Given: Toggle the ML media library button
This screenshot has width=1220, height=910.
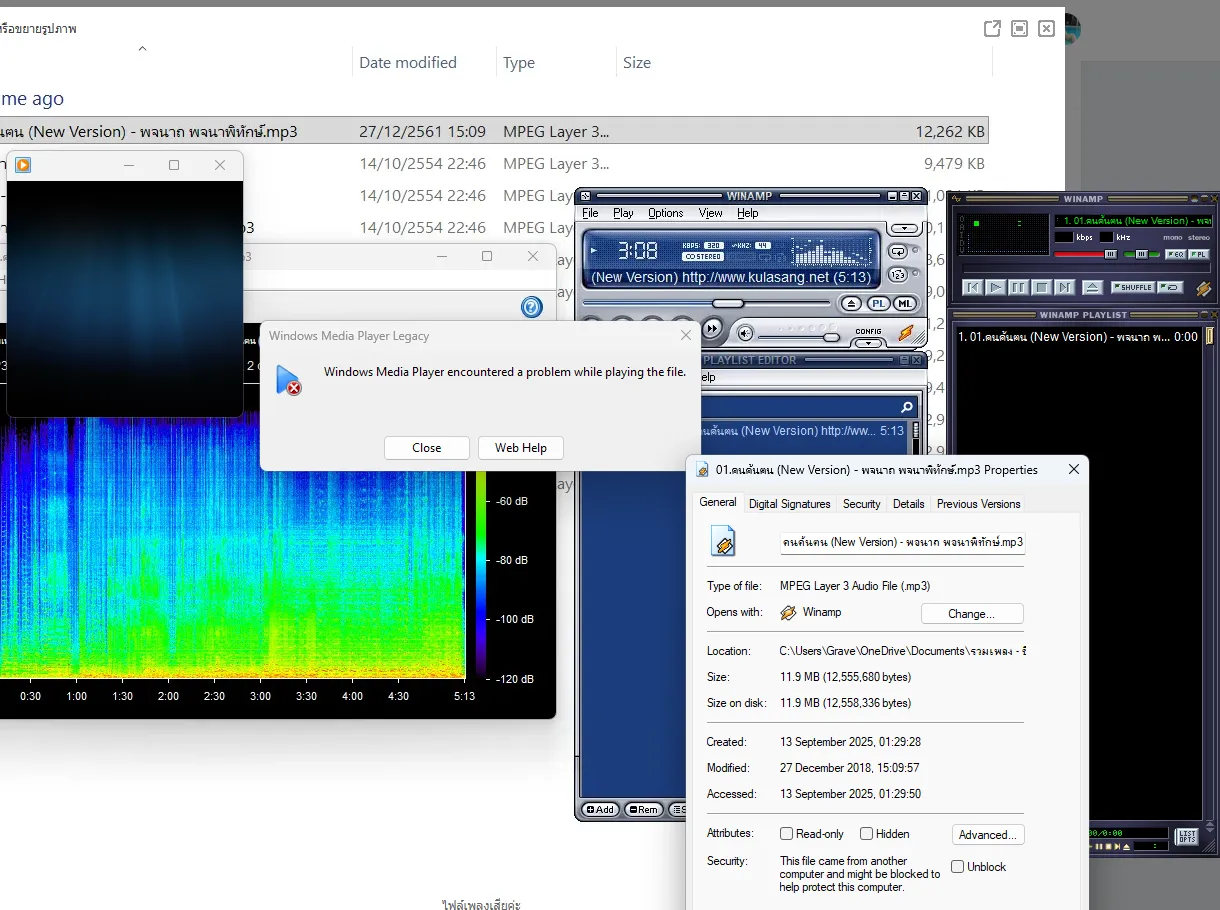Looking at the screenshot, I should click(x=905, y=303).
